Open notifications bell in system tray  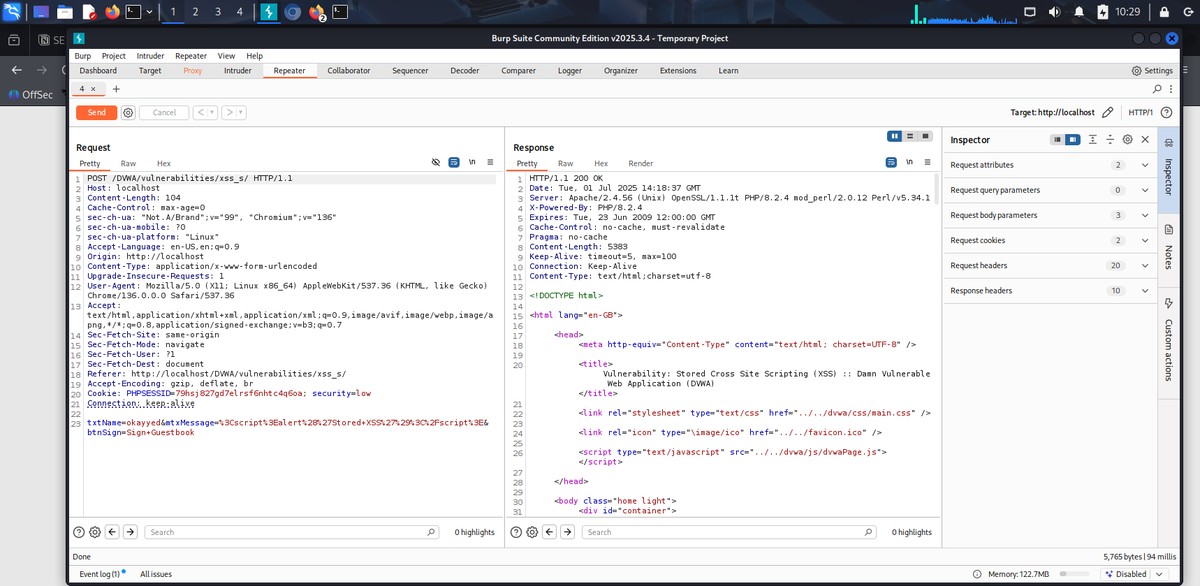point(1079,12)
